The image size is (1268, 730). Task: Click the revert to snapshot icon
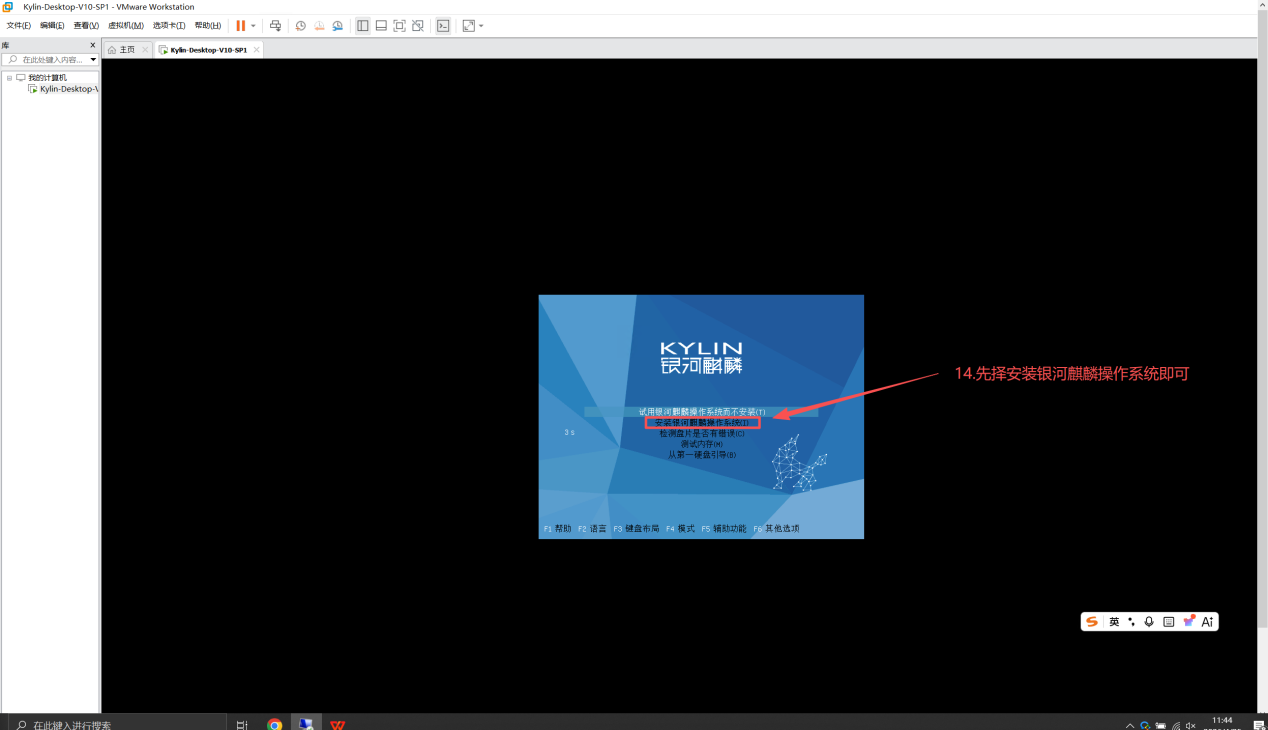pyautogui.click(x=319, y=26)
